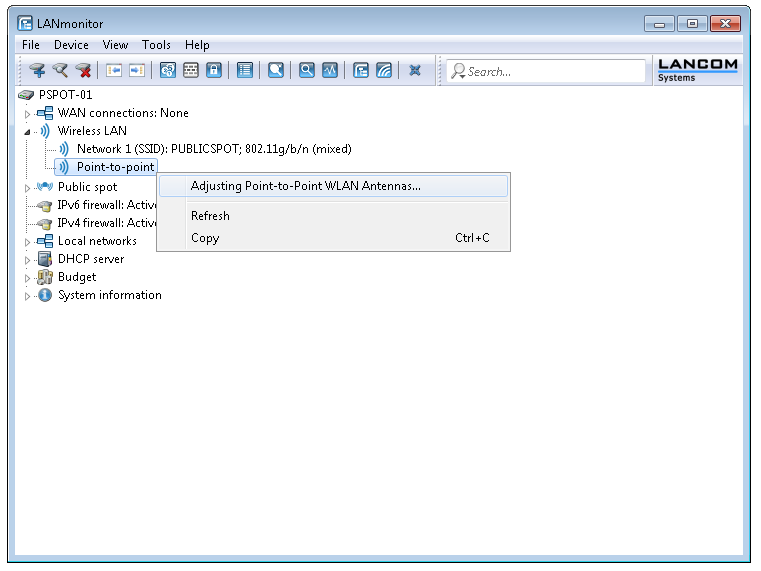
Task: Select the Network 1 PUBLICSPOT entry
Action: tap(213, 149)
